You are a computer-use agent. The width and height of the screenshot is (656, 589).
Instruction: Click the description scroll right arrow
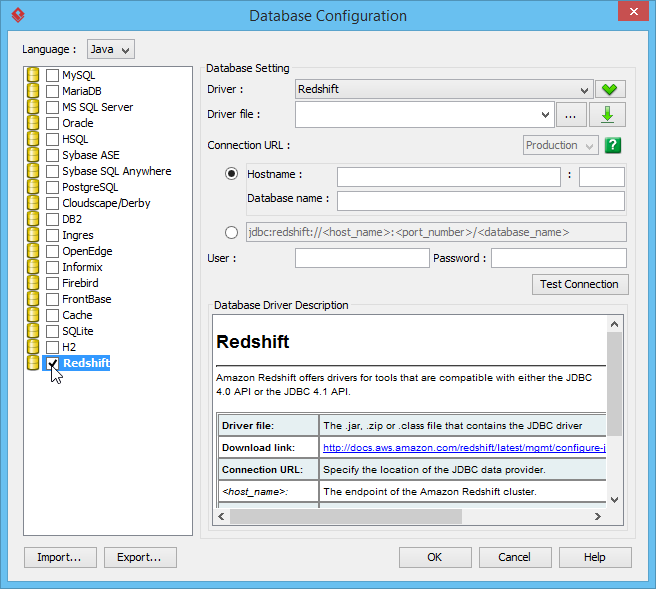[x=598, y=517]
